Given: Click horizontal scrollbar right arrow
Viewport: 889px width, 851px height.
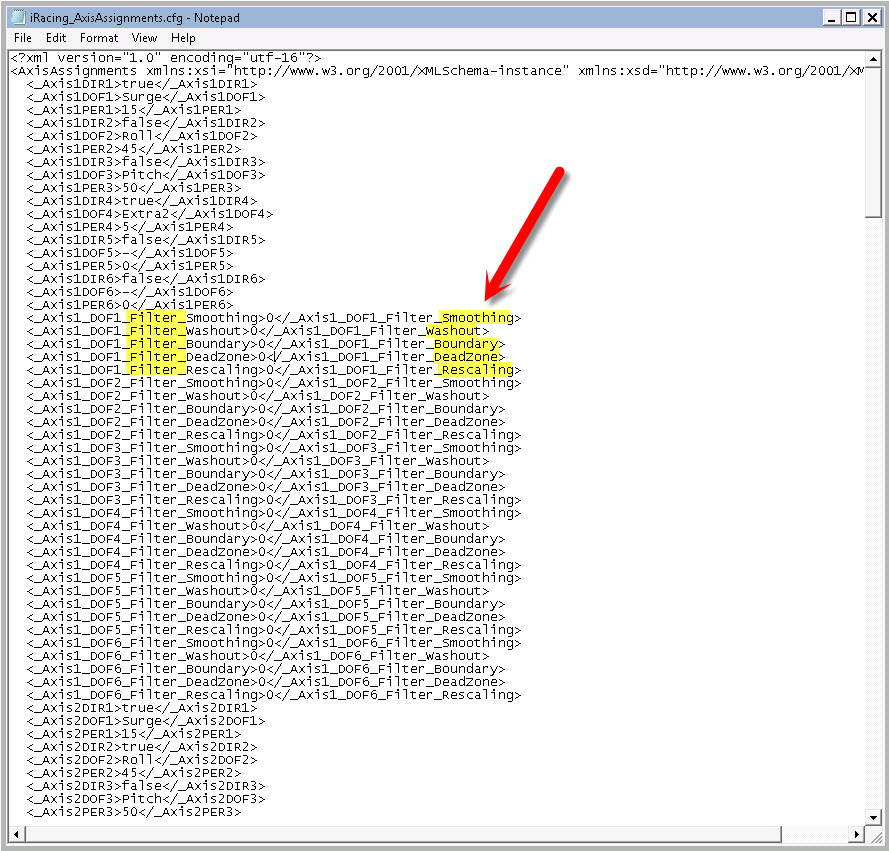Looking at the screenshot, I should [856, 834].
